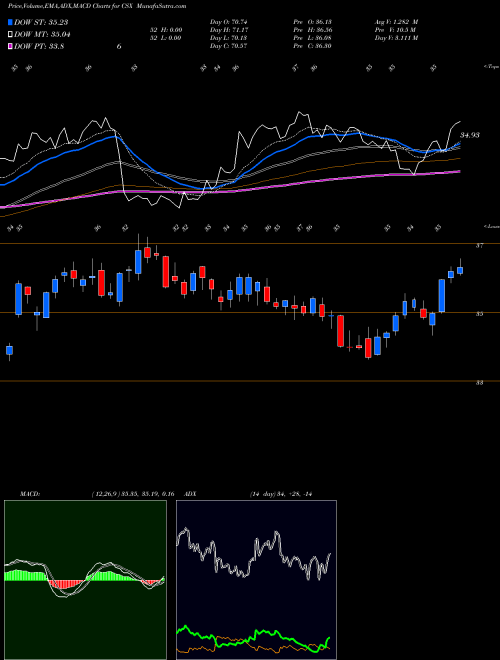Click the 37 price axis label
Viewport: 500px width, 660px height.
click(479, 246)
